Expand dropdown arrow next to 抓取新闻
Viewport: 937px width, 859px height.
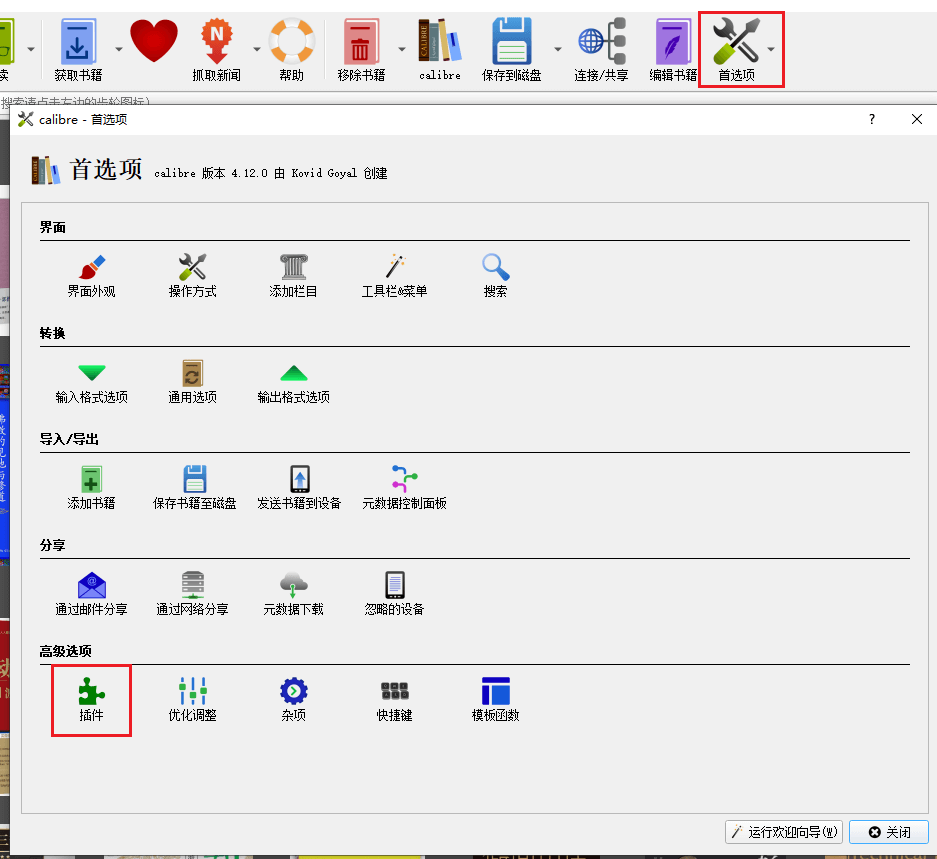pyautogui.click(x=256, y=49)
